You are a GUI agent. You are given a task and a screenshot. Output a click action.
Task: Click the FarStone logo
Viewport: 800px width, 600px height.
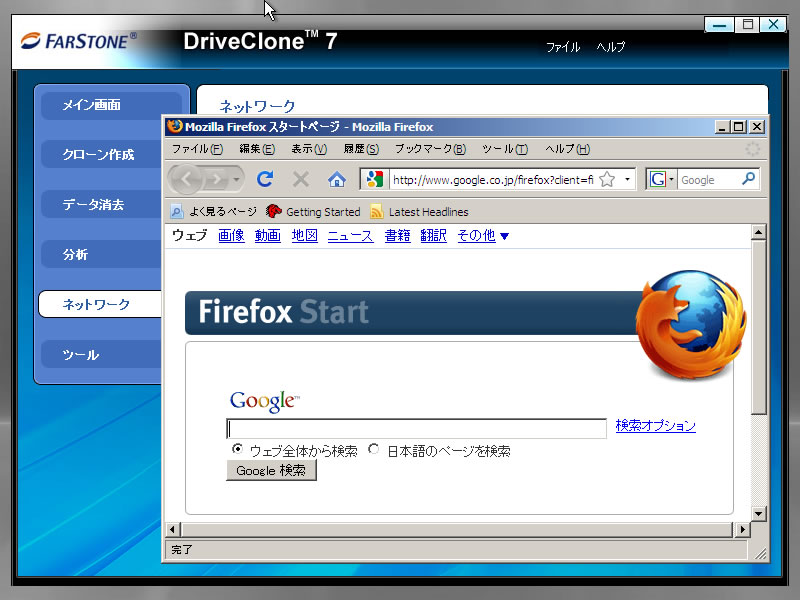79,41
